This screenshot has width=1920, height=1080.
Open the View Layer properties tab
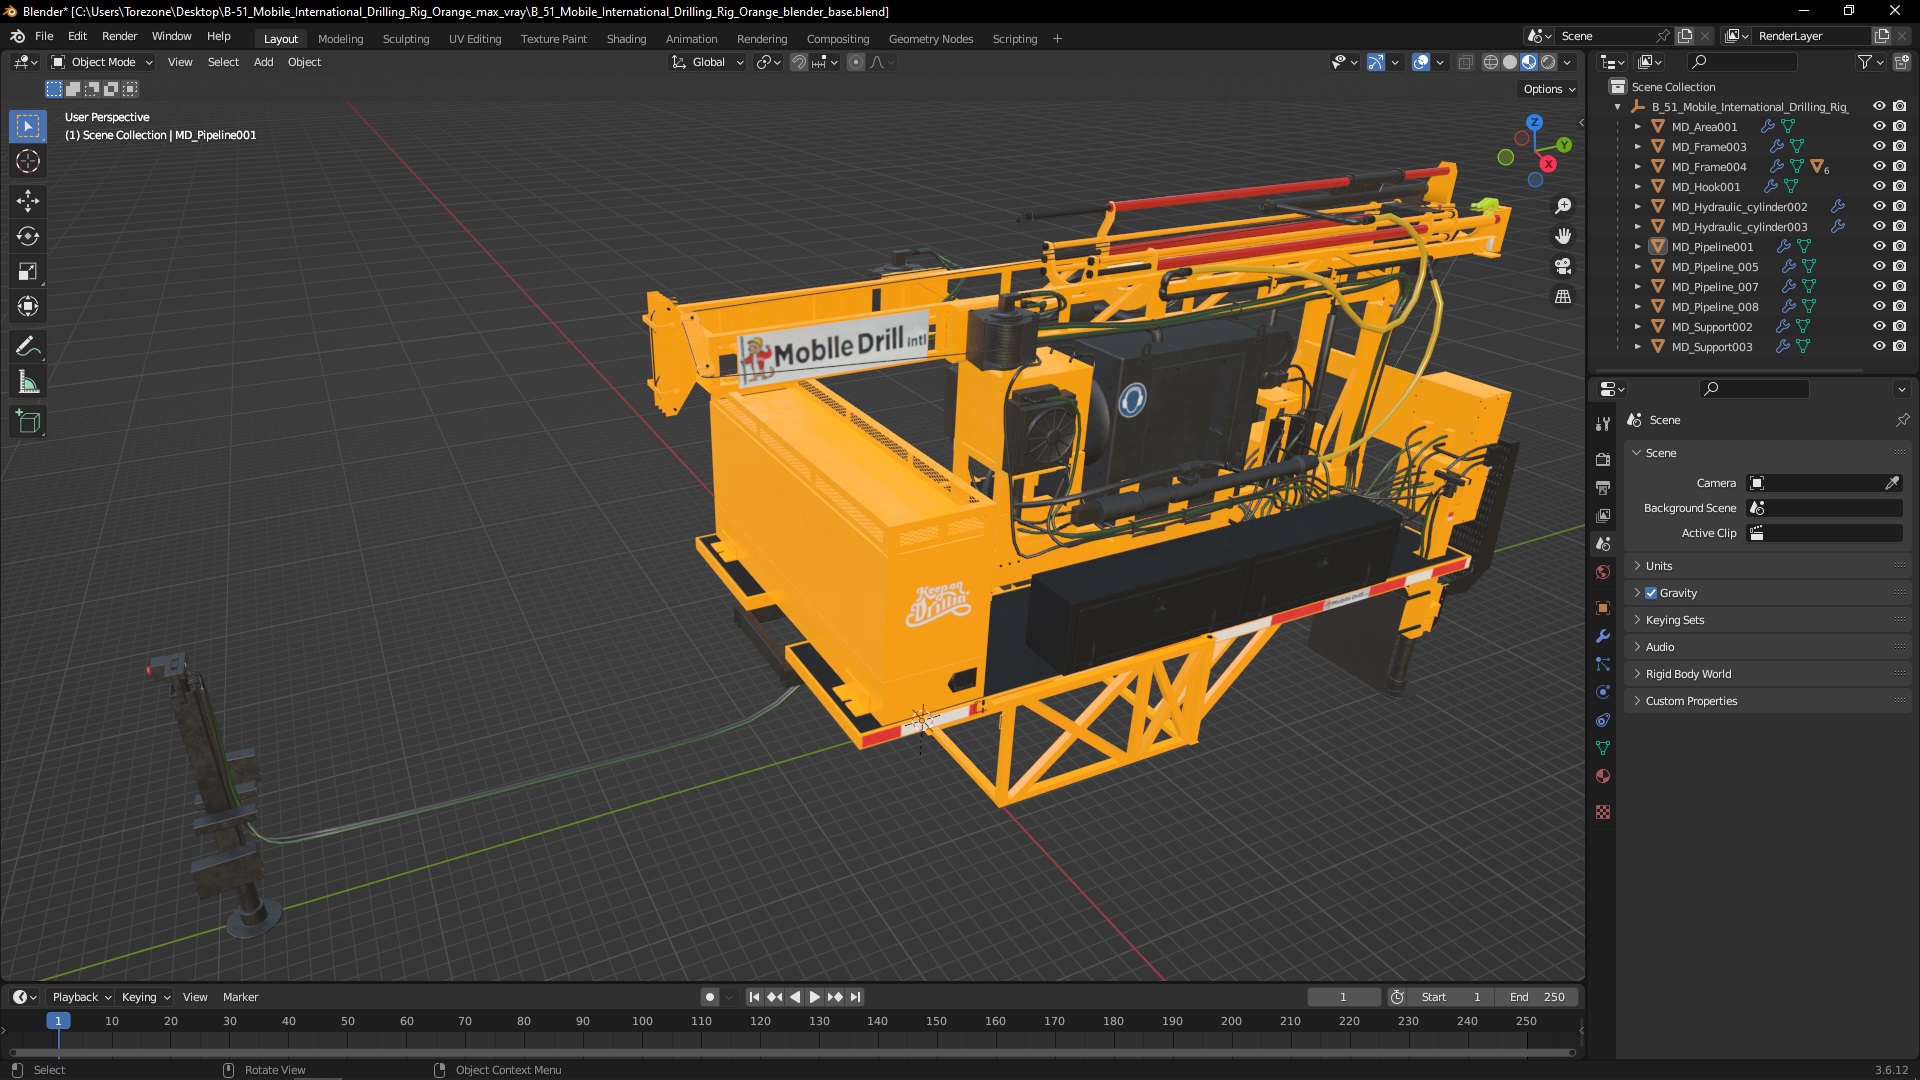pyautogui.click(x=1603, y=515)
